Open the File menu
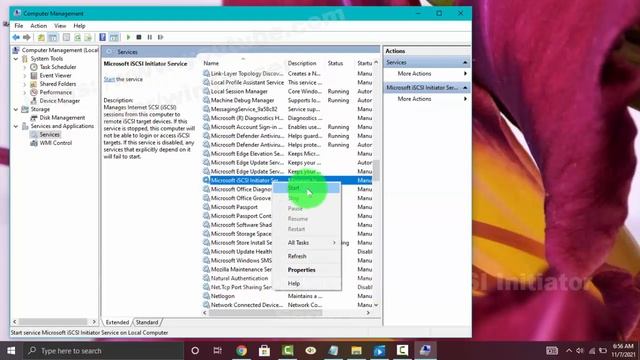This screenshot has height=360, width=640. [19, 26]
